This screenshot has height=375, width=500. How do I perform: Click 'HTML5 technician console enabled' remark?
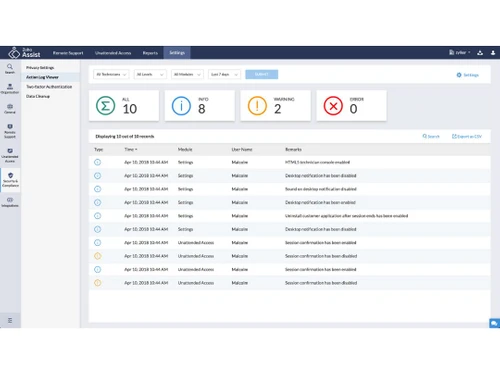pyautogui.click(x=317, y=162)
